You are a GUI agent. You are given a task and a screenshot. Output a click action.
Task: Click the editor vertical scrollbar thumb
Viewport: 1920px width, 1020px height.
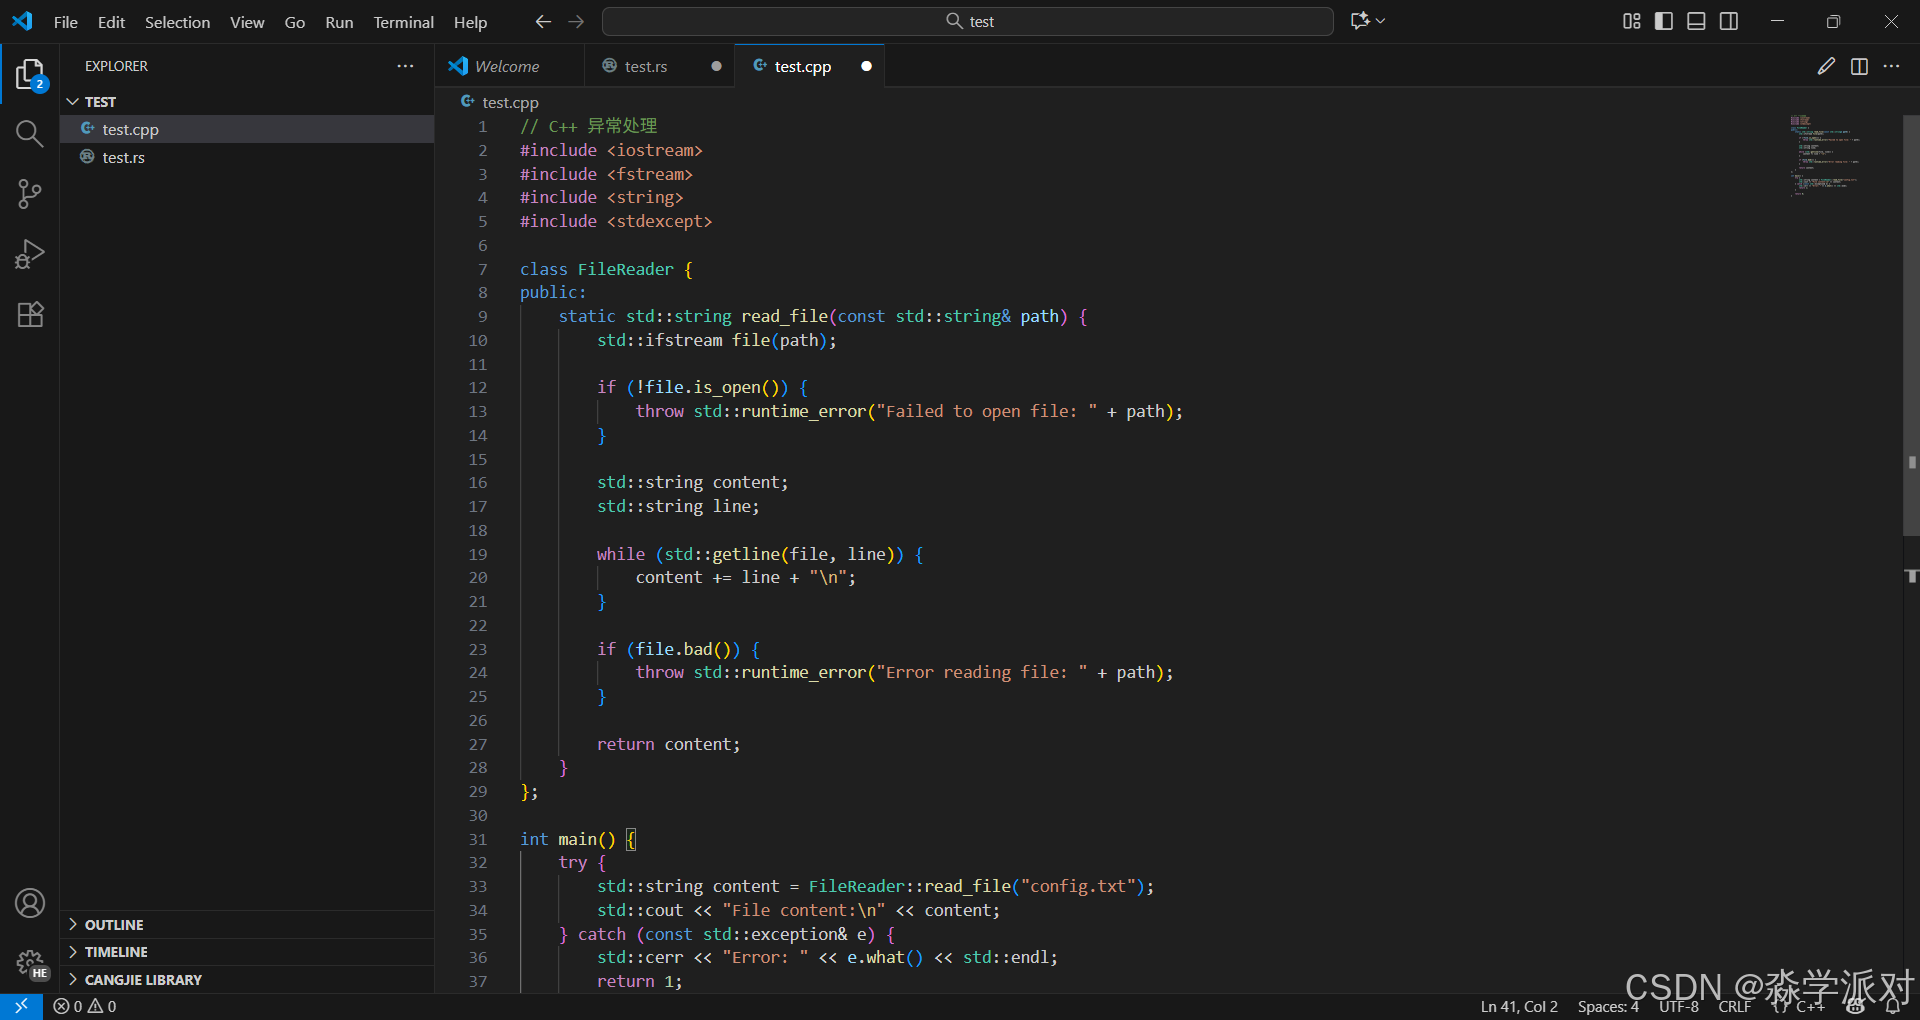1911,325
